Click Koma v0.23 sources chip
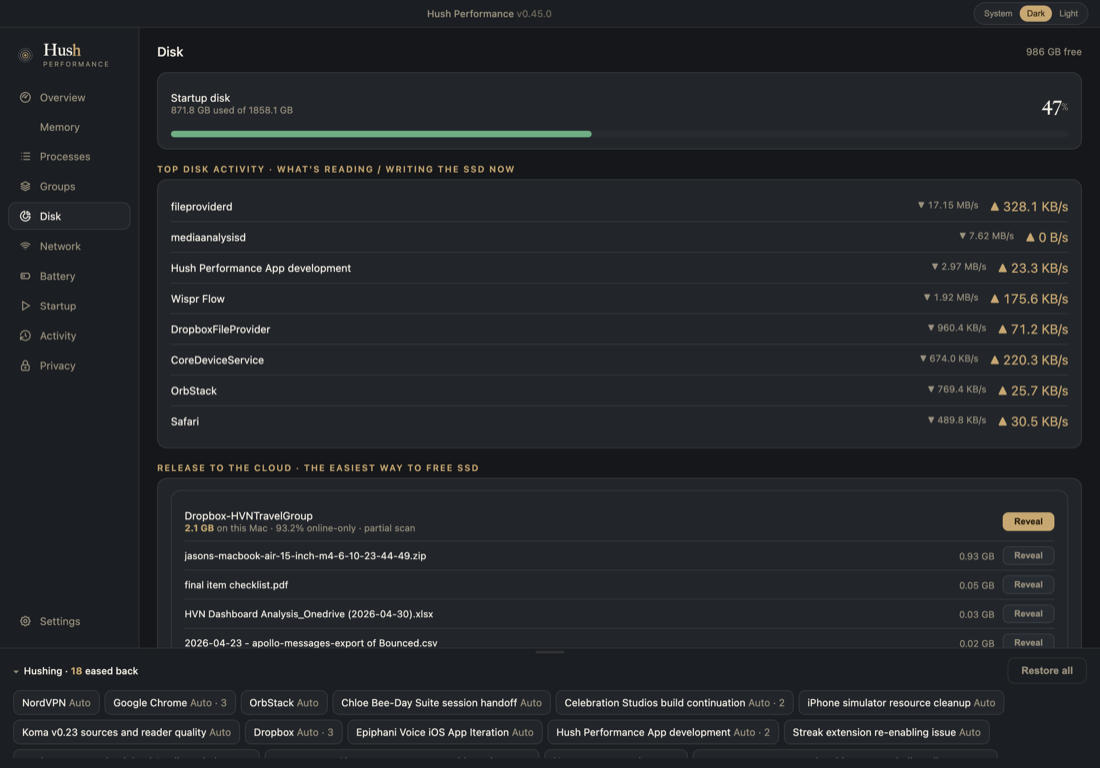The height and width of the screenshot is (768, 1100). (x=126, y=732)
